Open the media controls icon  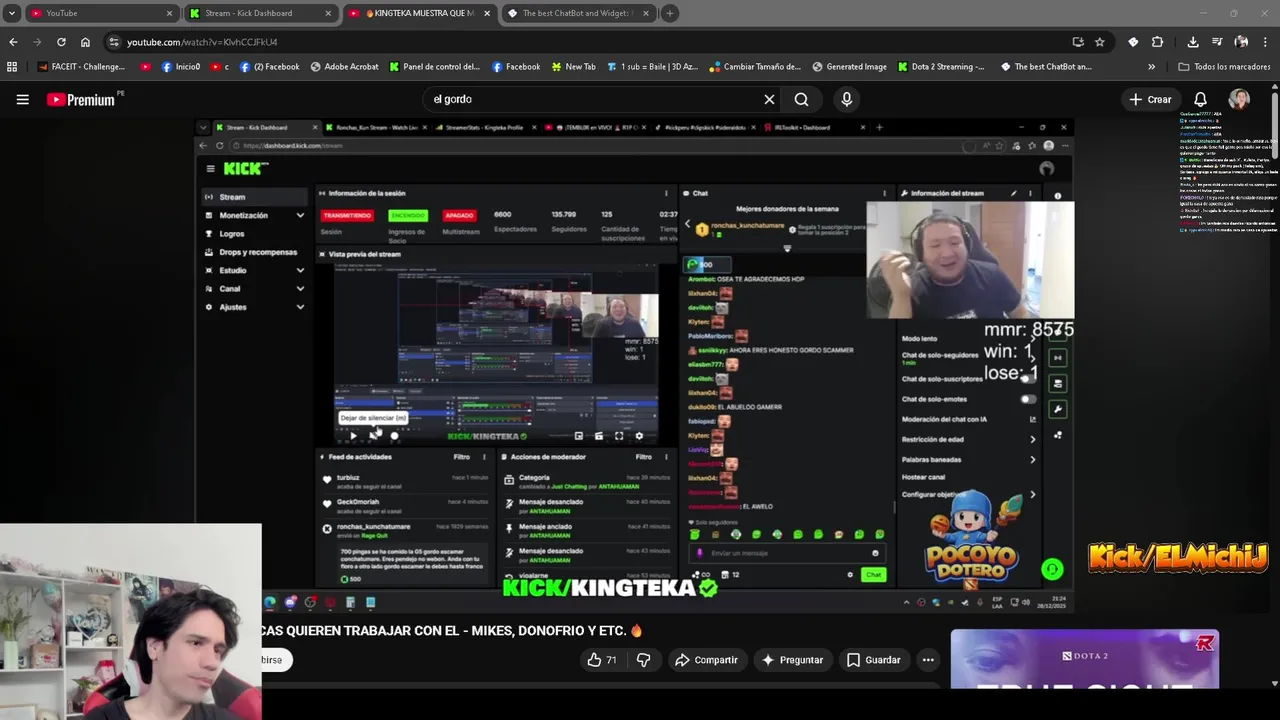pos(1217,42)
